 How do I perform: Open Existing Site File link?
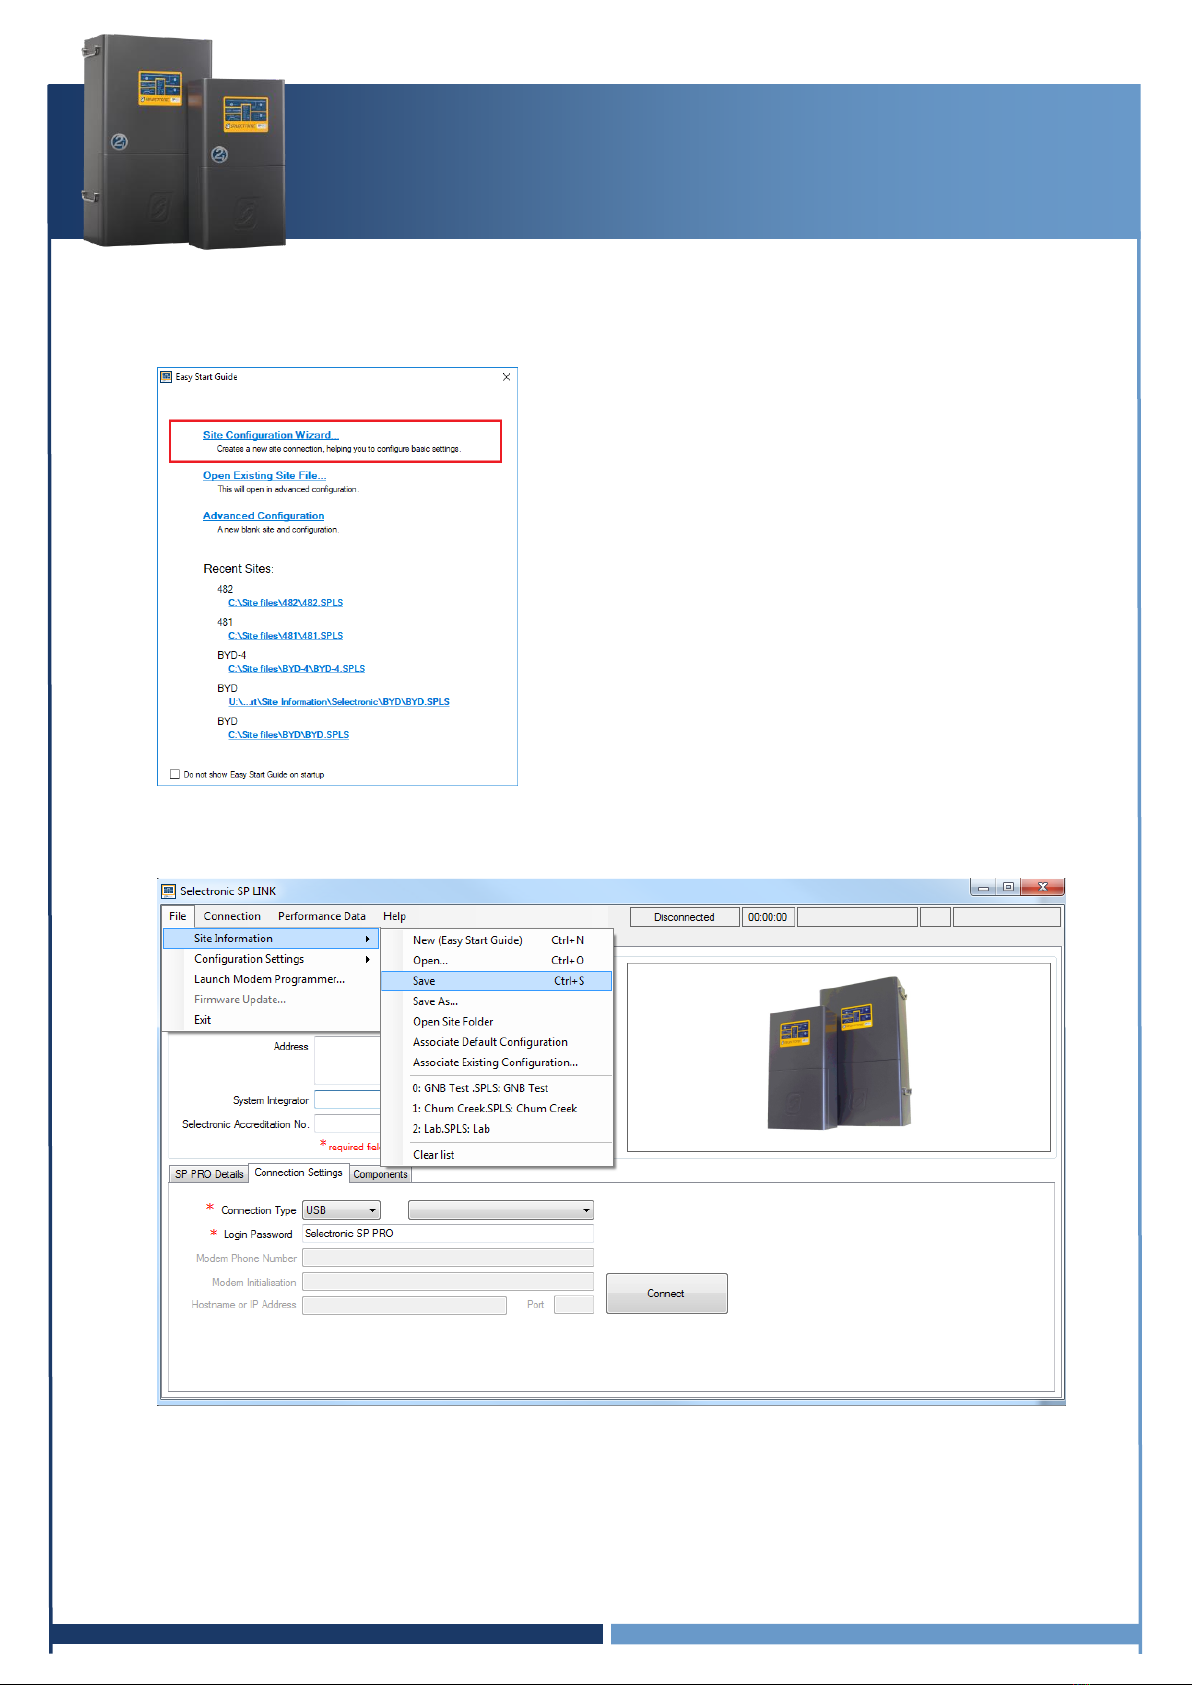point(264,476)
